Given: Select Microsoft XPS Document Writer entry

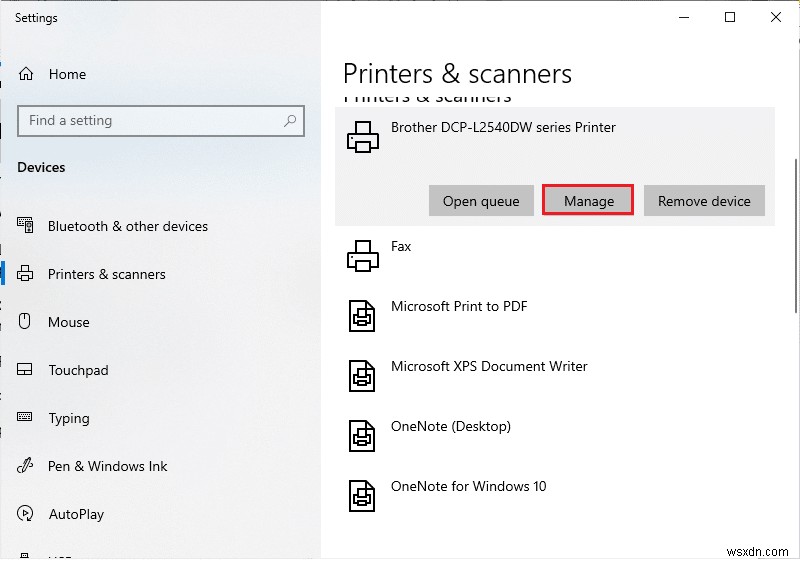Looking at the screenshot, I should [489, 366].
